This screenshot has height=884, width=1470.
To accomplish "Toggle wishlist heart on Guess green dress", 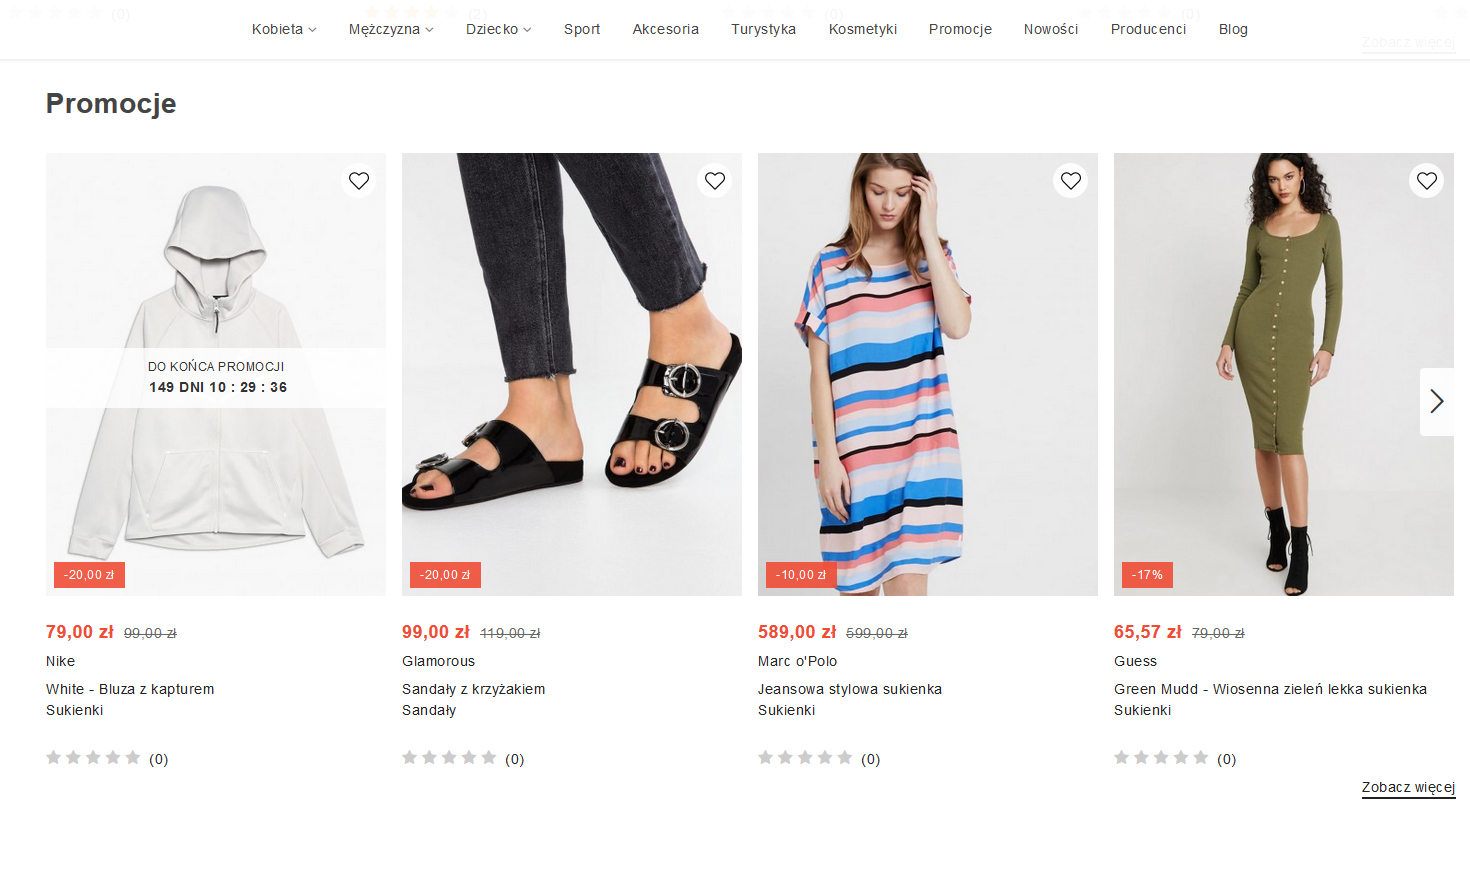I will (x=1427, y=181).
